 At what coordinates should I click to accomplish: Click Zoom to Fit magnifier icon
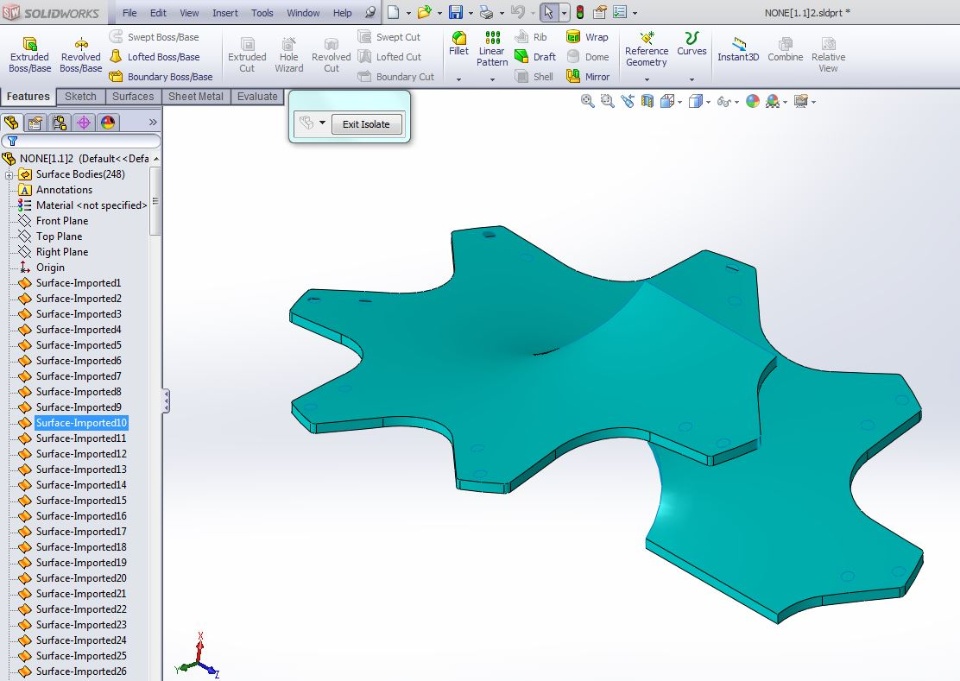[x=587, y=101]
